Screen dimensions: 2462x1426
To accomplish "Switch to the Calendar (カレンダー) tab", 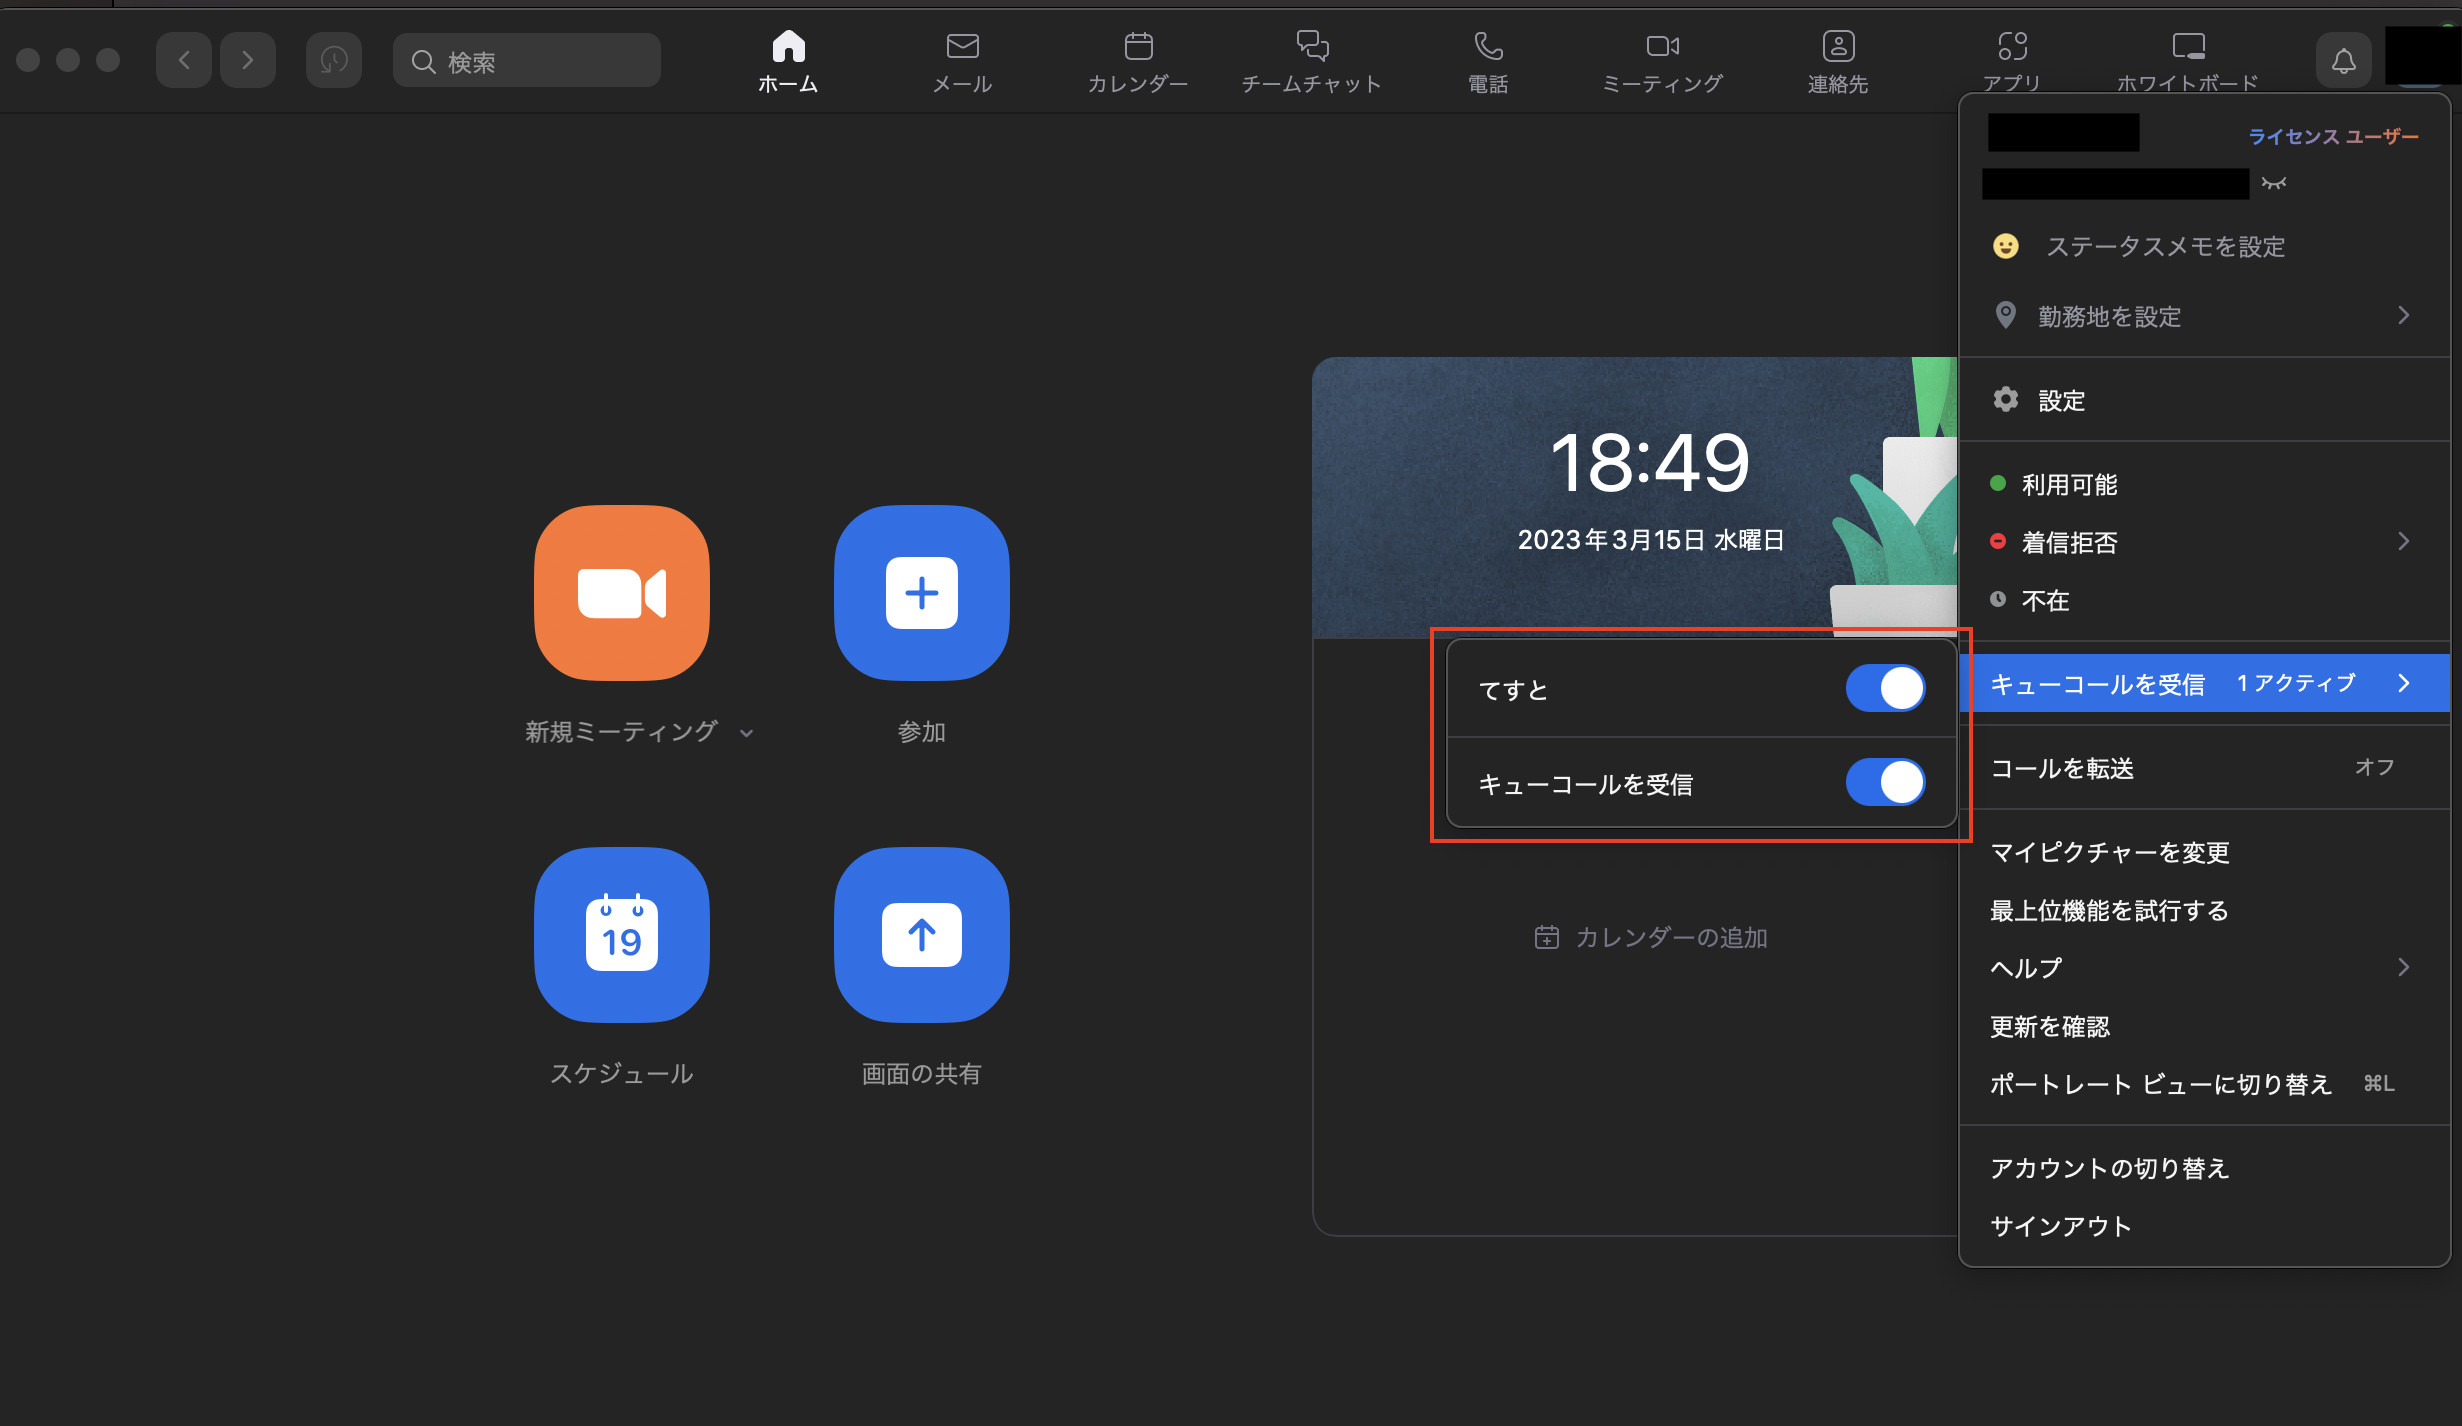I will coord(1138,62).
